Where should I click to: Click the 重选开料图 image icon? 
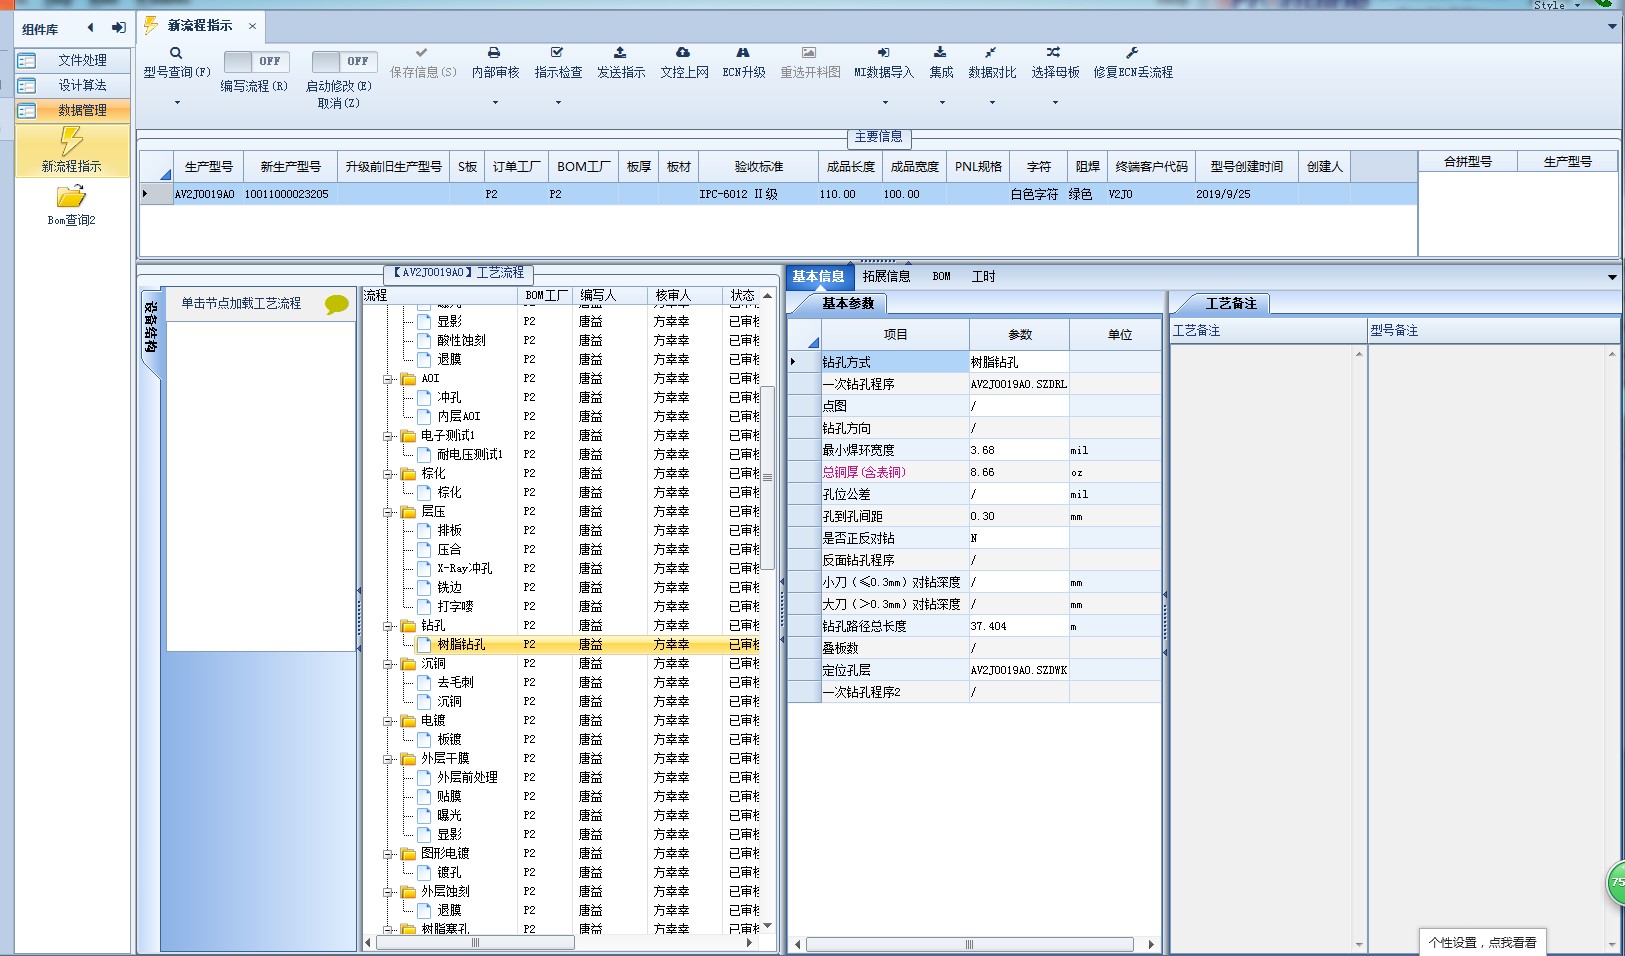click(809, 52)
